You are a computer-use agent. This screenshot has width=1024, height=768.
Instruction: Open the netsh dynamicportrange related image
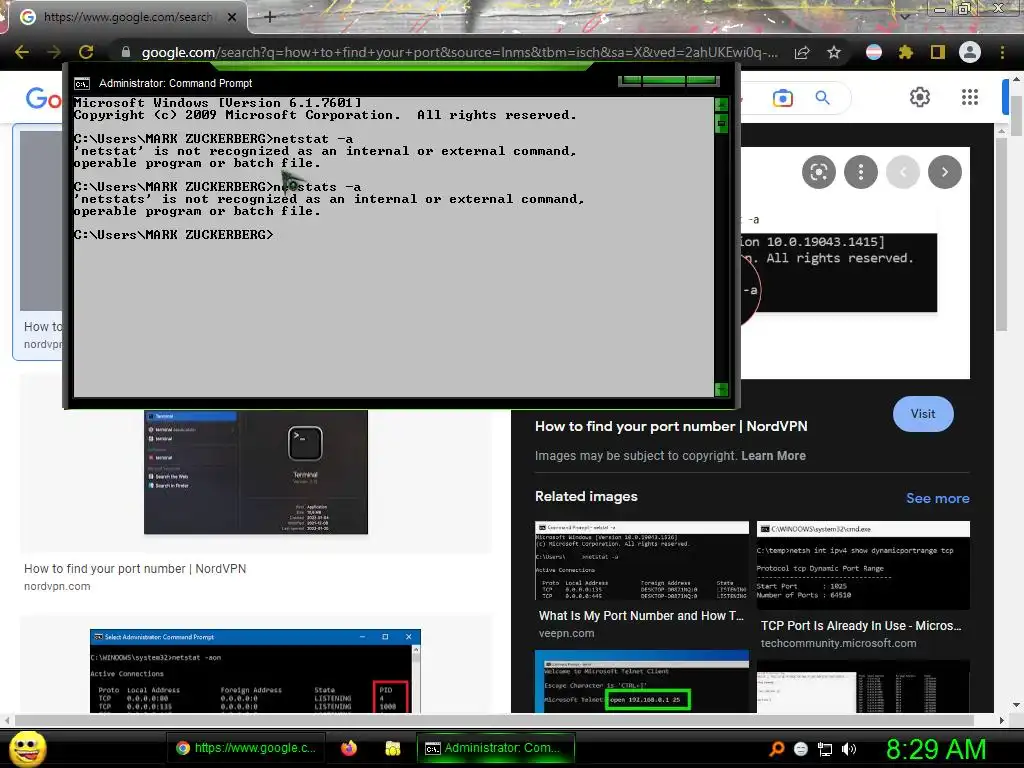tap(863, 565)
